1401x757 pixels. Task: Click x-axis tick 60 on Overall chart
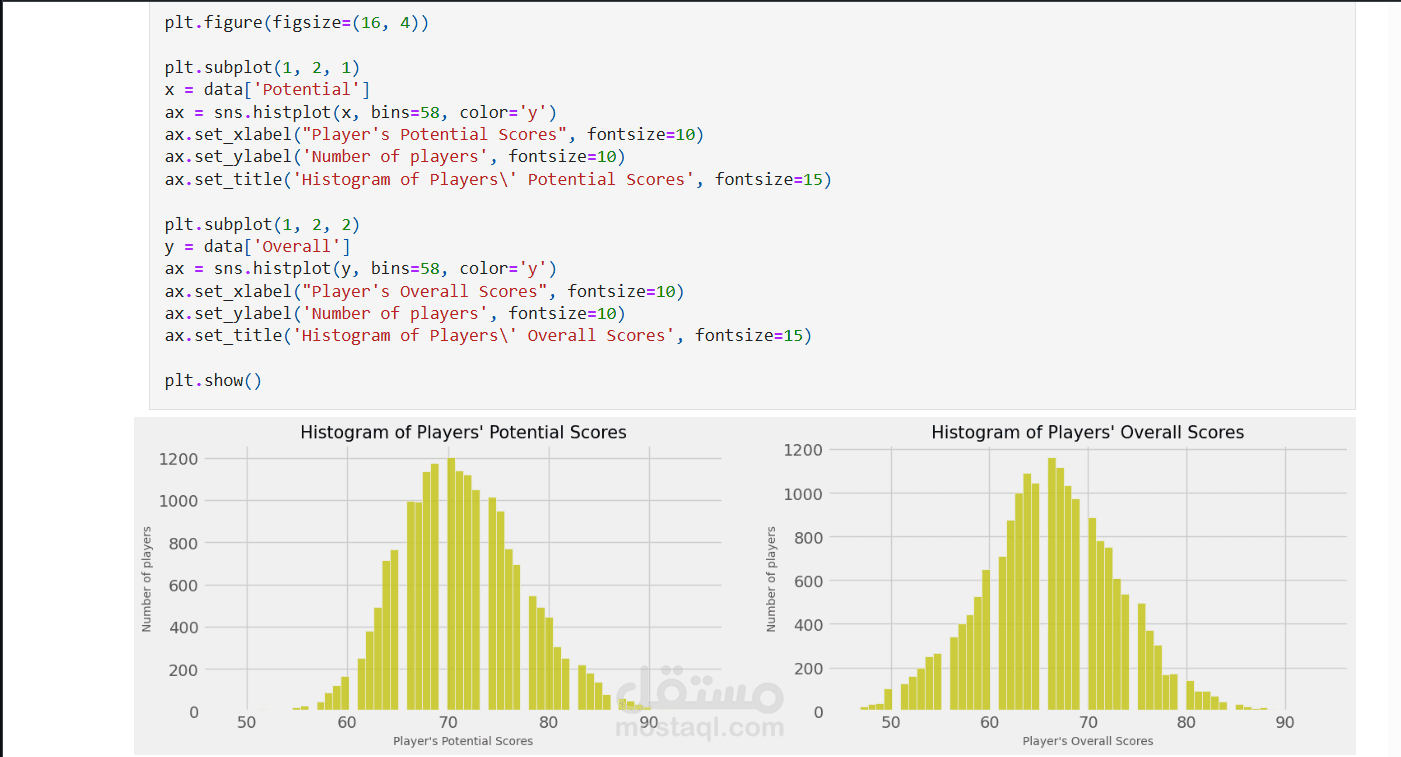point(989,722)
